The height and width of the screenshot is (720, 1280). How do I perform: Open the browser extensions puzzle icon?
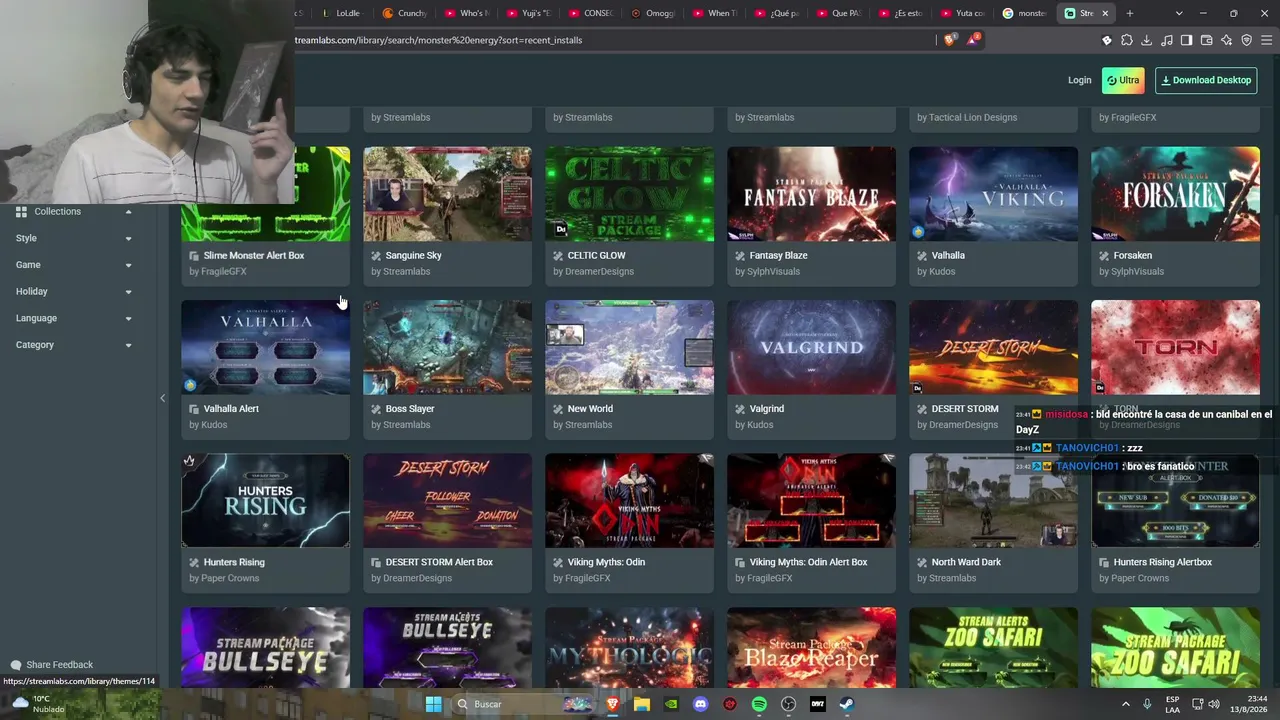[x=1127, y=40]
